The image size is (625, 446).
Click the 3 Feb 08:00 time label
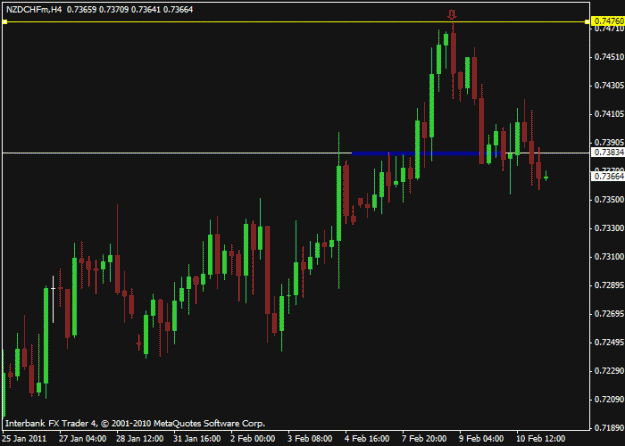pyautogui.click(x=310, y=439)
